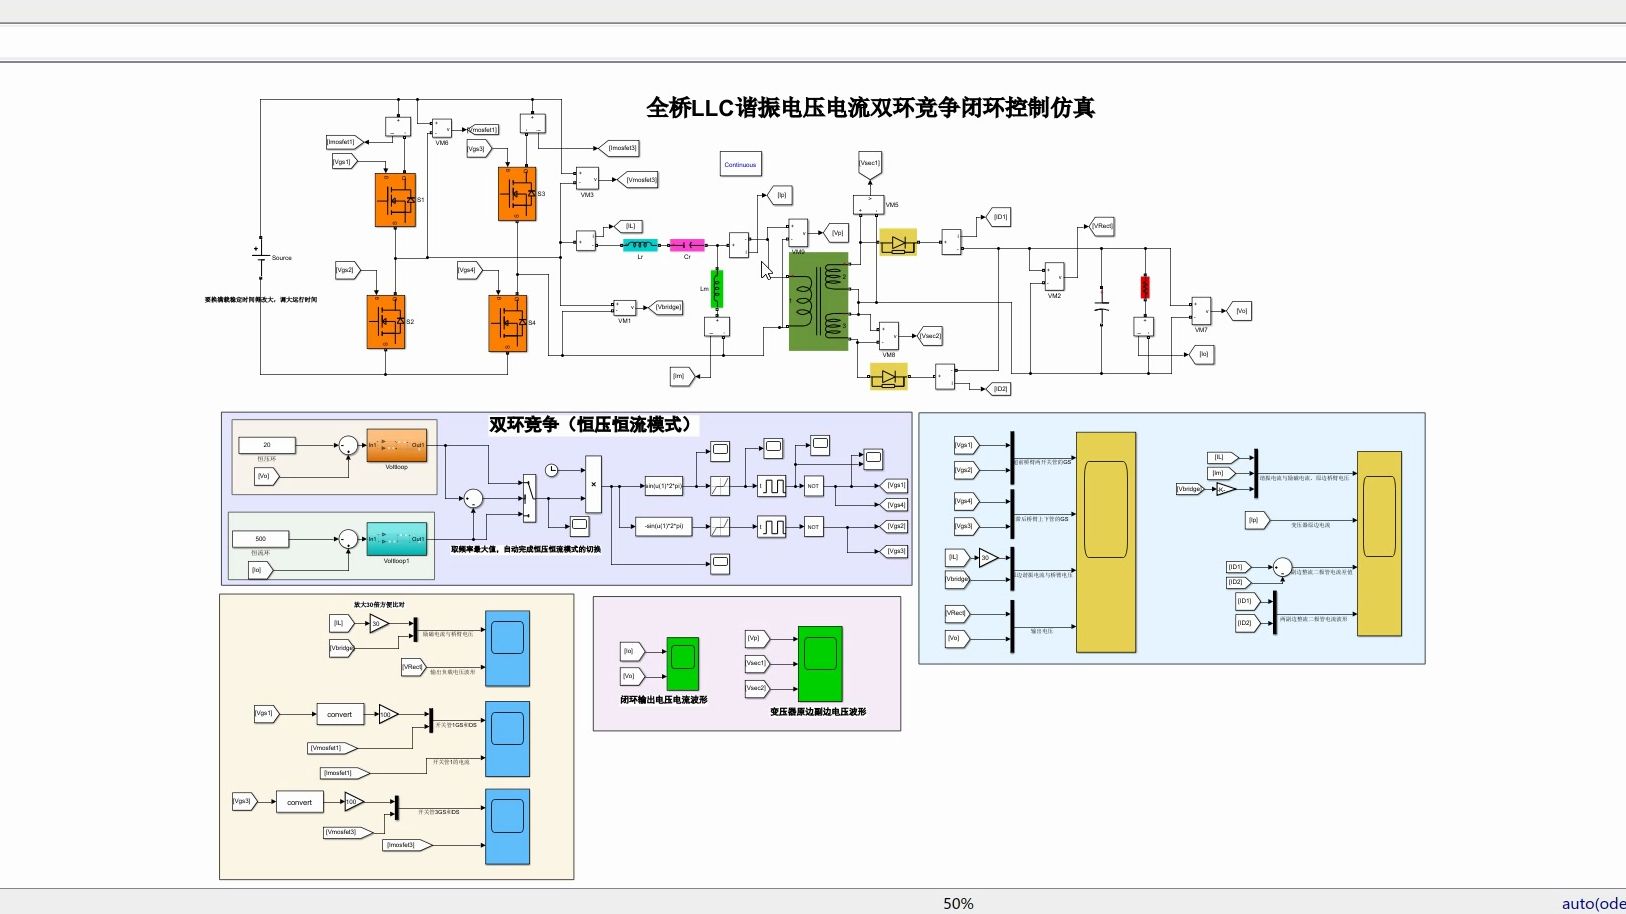
Task: Open the cyan Voltloop1 current loop subsystem
Action: 397,540
